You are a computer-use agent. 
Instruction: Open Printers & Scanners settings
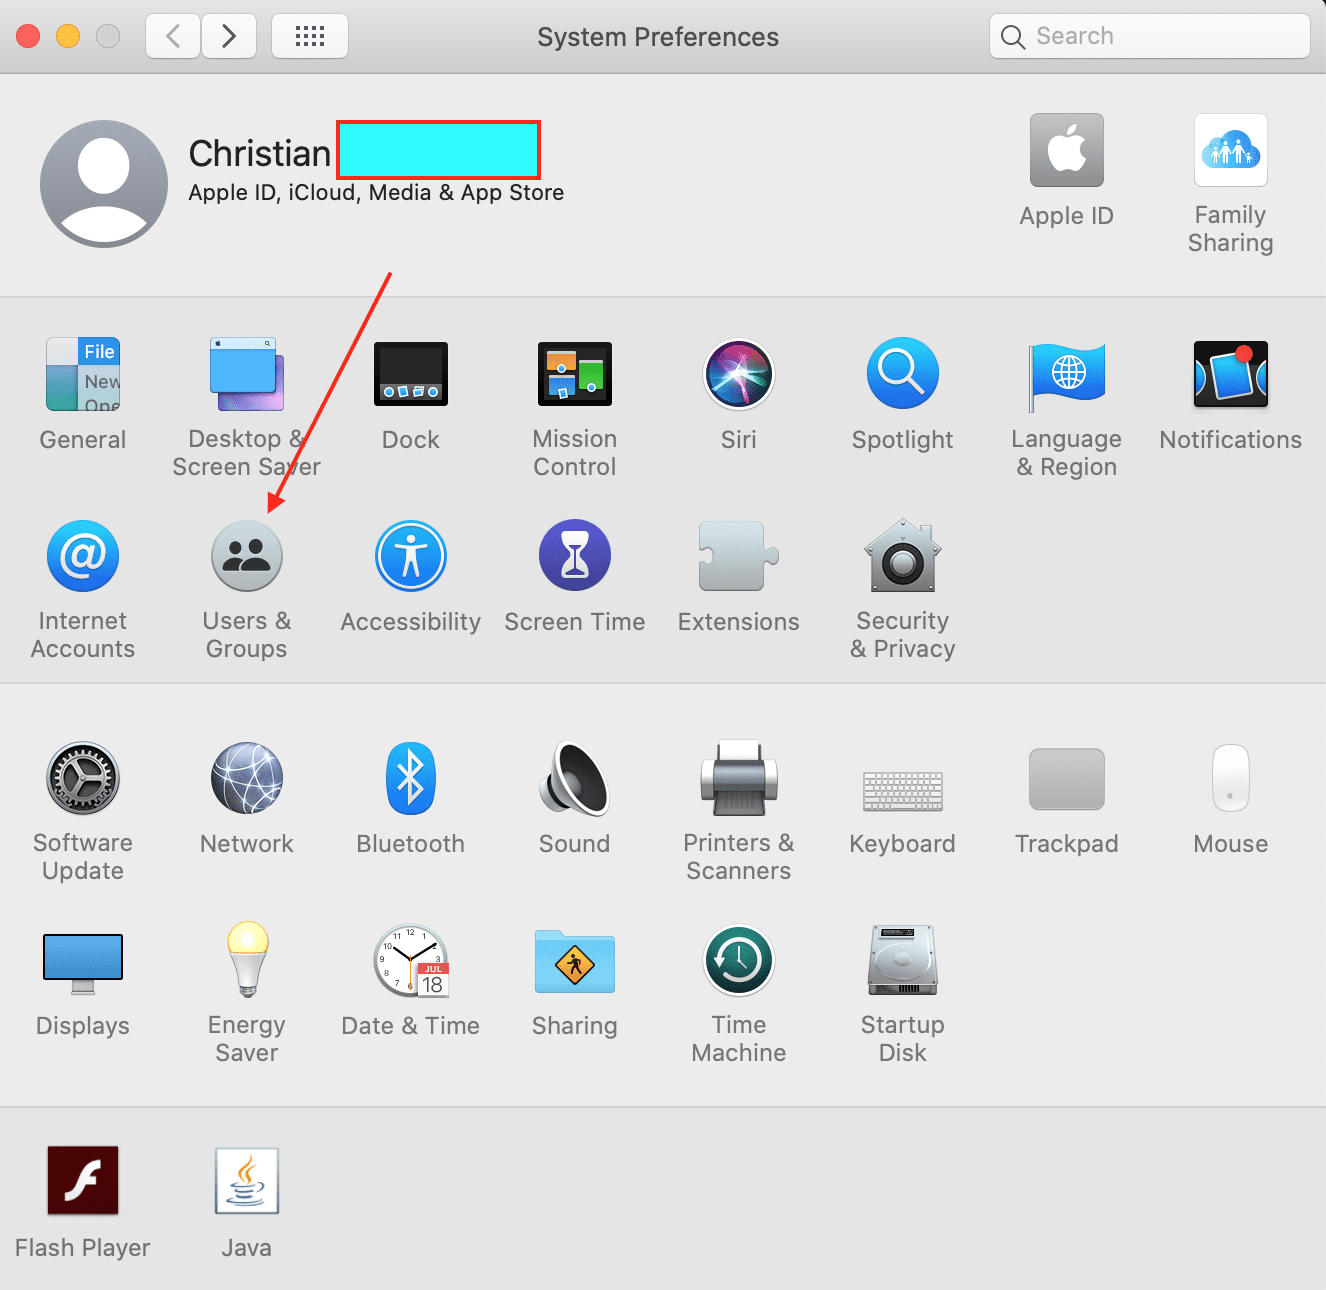coord(738,779)
